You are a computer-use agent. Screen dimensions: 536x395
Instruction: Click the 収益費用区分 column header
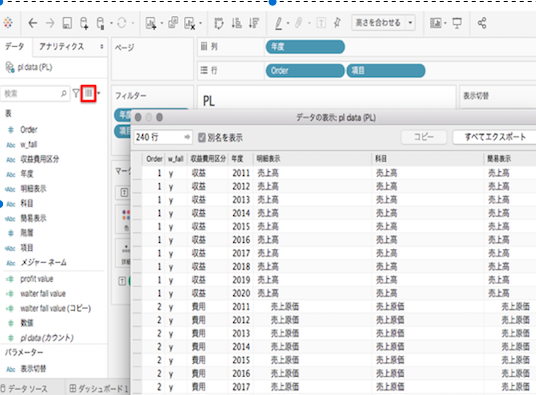(x=208, y=159)
